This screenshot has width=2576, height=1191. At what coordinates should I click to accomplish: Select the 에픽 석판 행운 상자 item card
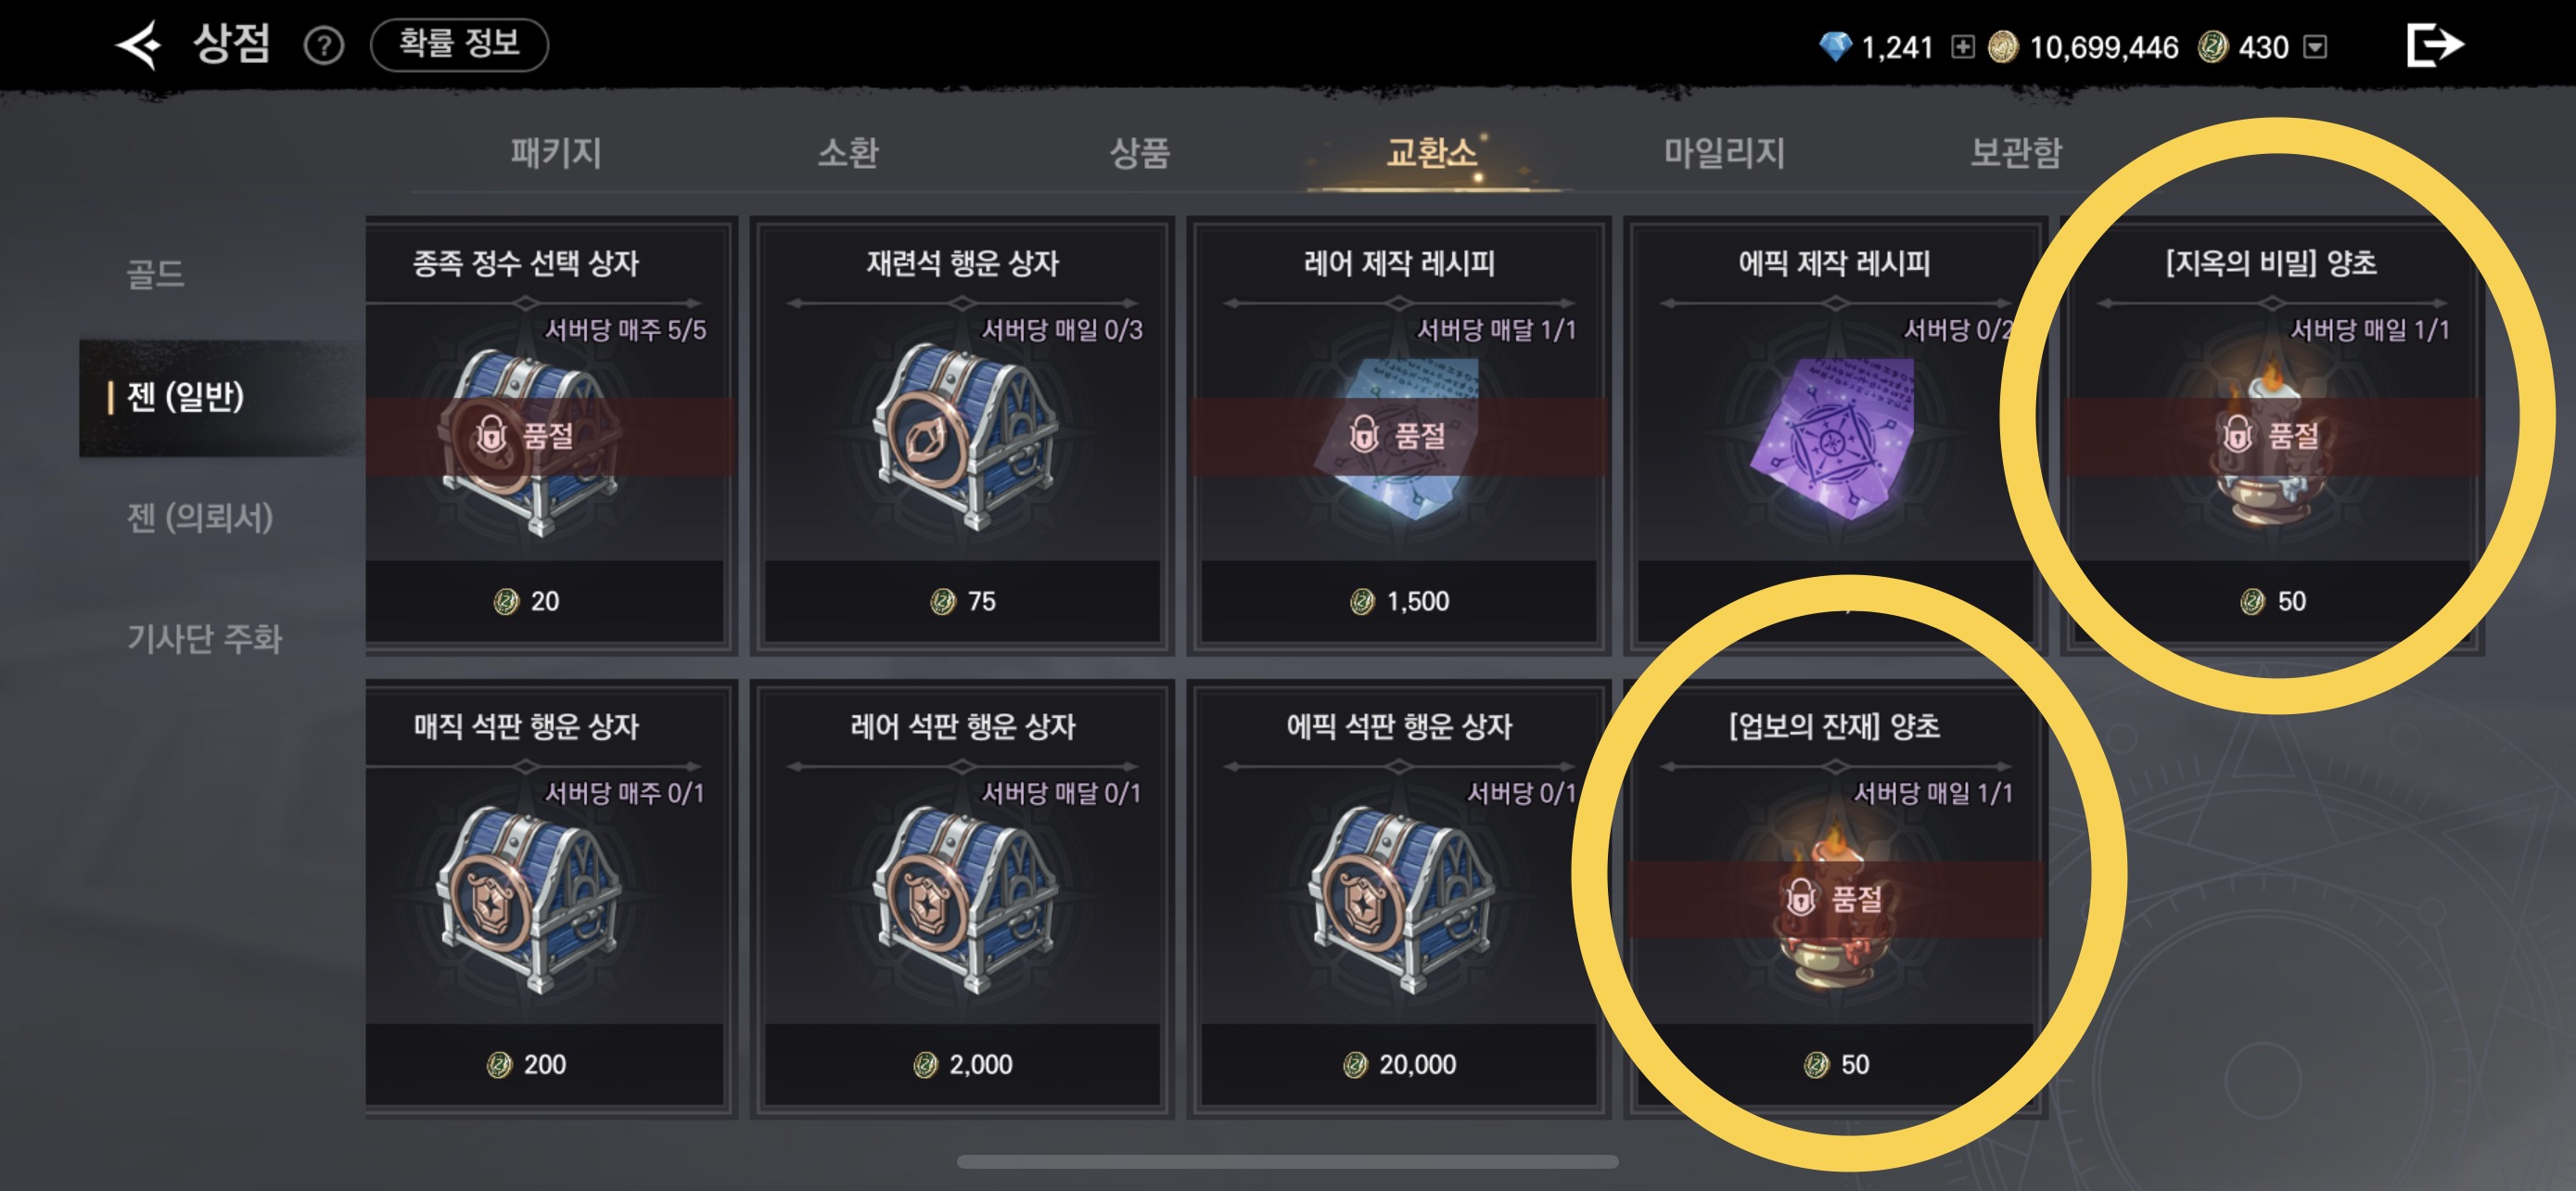pos(1398,898)
